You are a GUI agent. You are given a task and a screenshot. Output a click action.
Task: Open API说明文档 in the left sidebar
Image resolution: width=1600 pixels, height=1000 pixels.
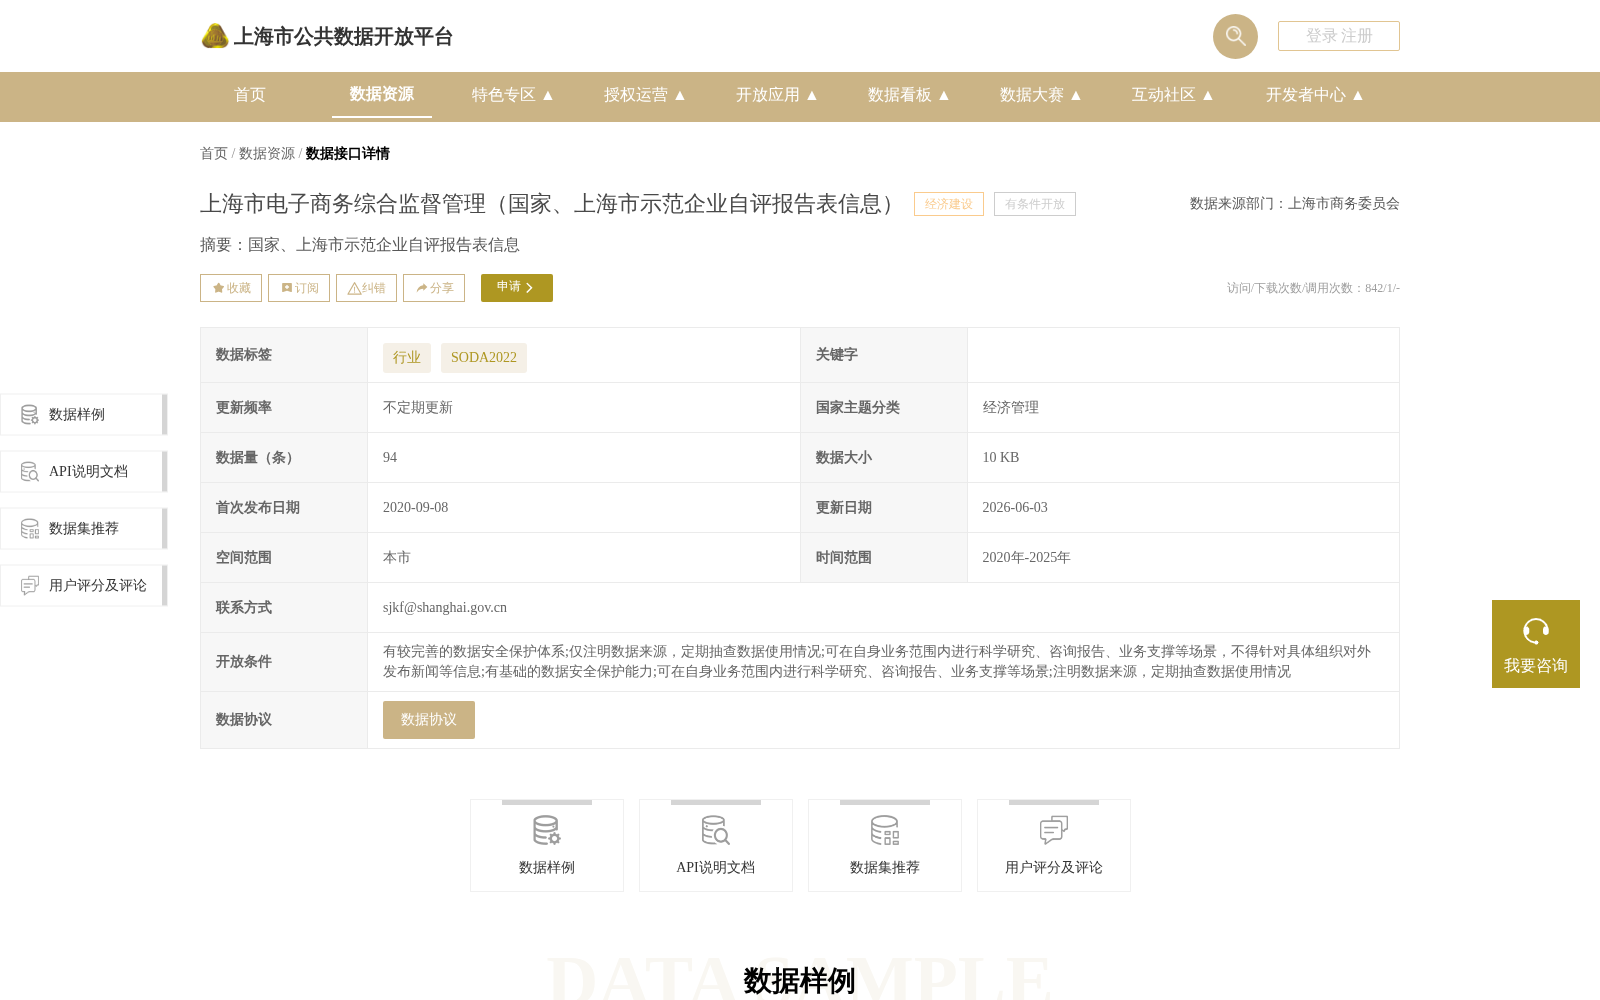tap(83, 471)
